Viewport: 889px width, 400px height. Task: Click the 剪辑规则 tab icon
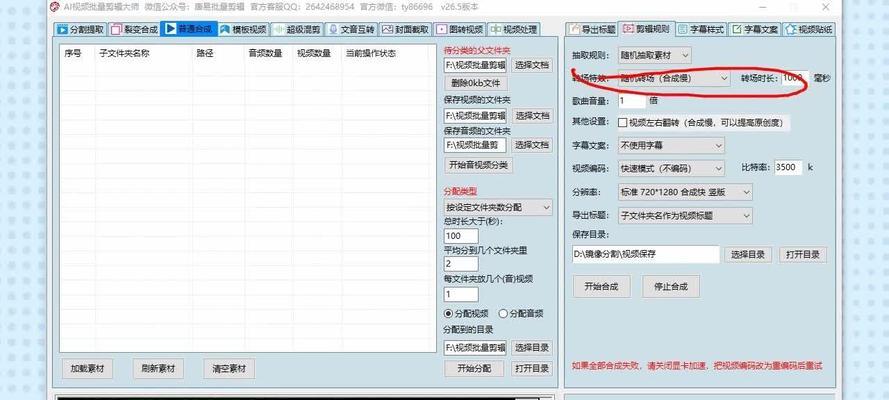tap(627, 29)
